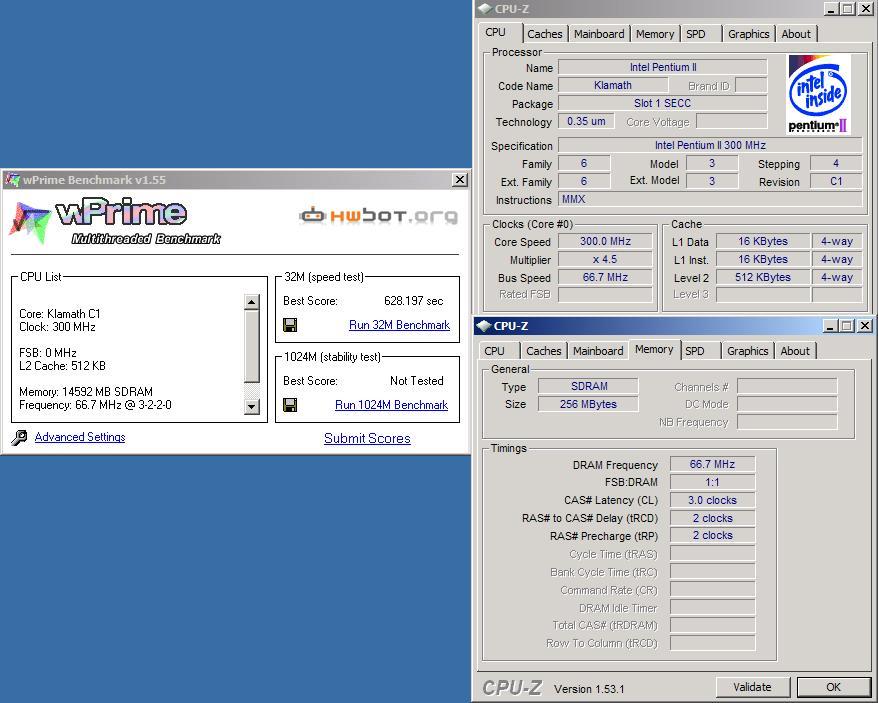Click the Multiplier value x 4.5
Screen dimensions: 878x703
point(605,259)
